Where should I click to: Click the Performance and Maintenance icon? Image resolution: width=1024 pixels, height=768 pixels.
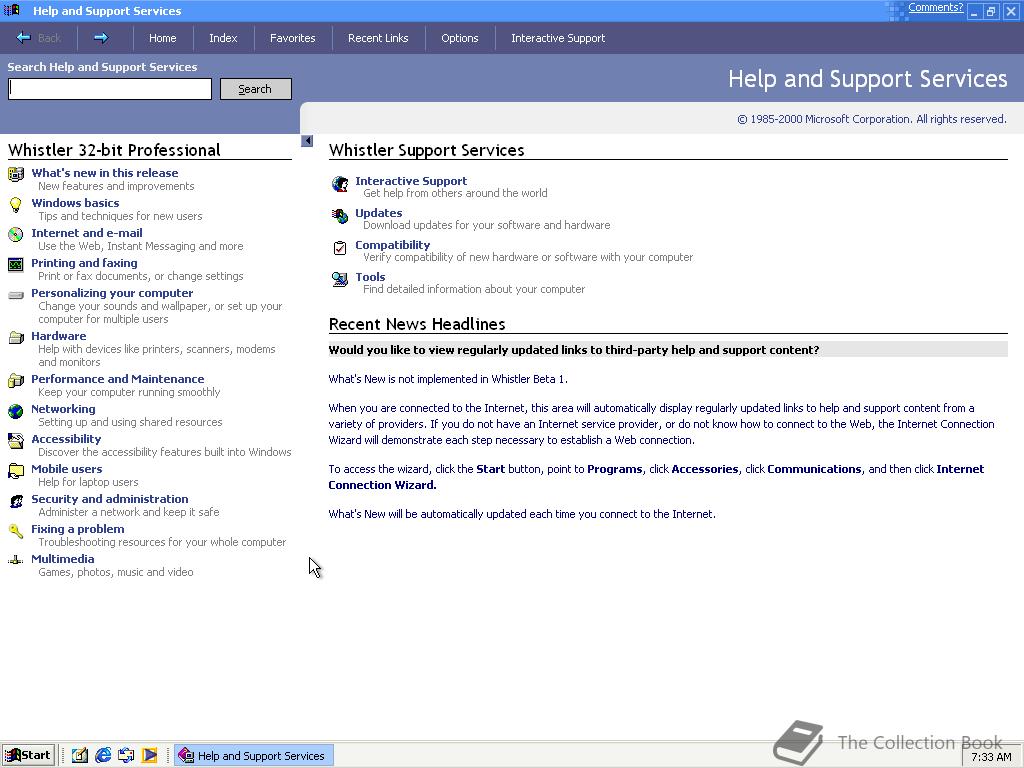tap(16, 380)
